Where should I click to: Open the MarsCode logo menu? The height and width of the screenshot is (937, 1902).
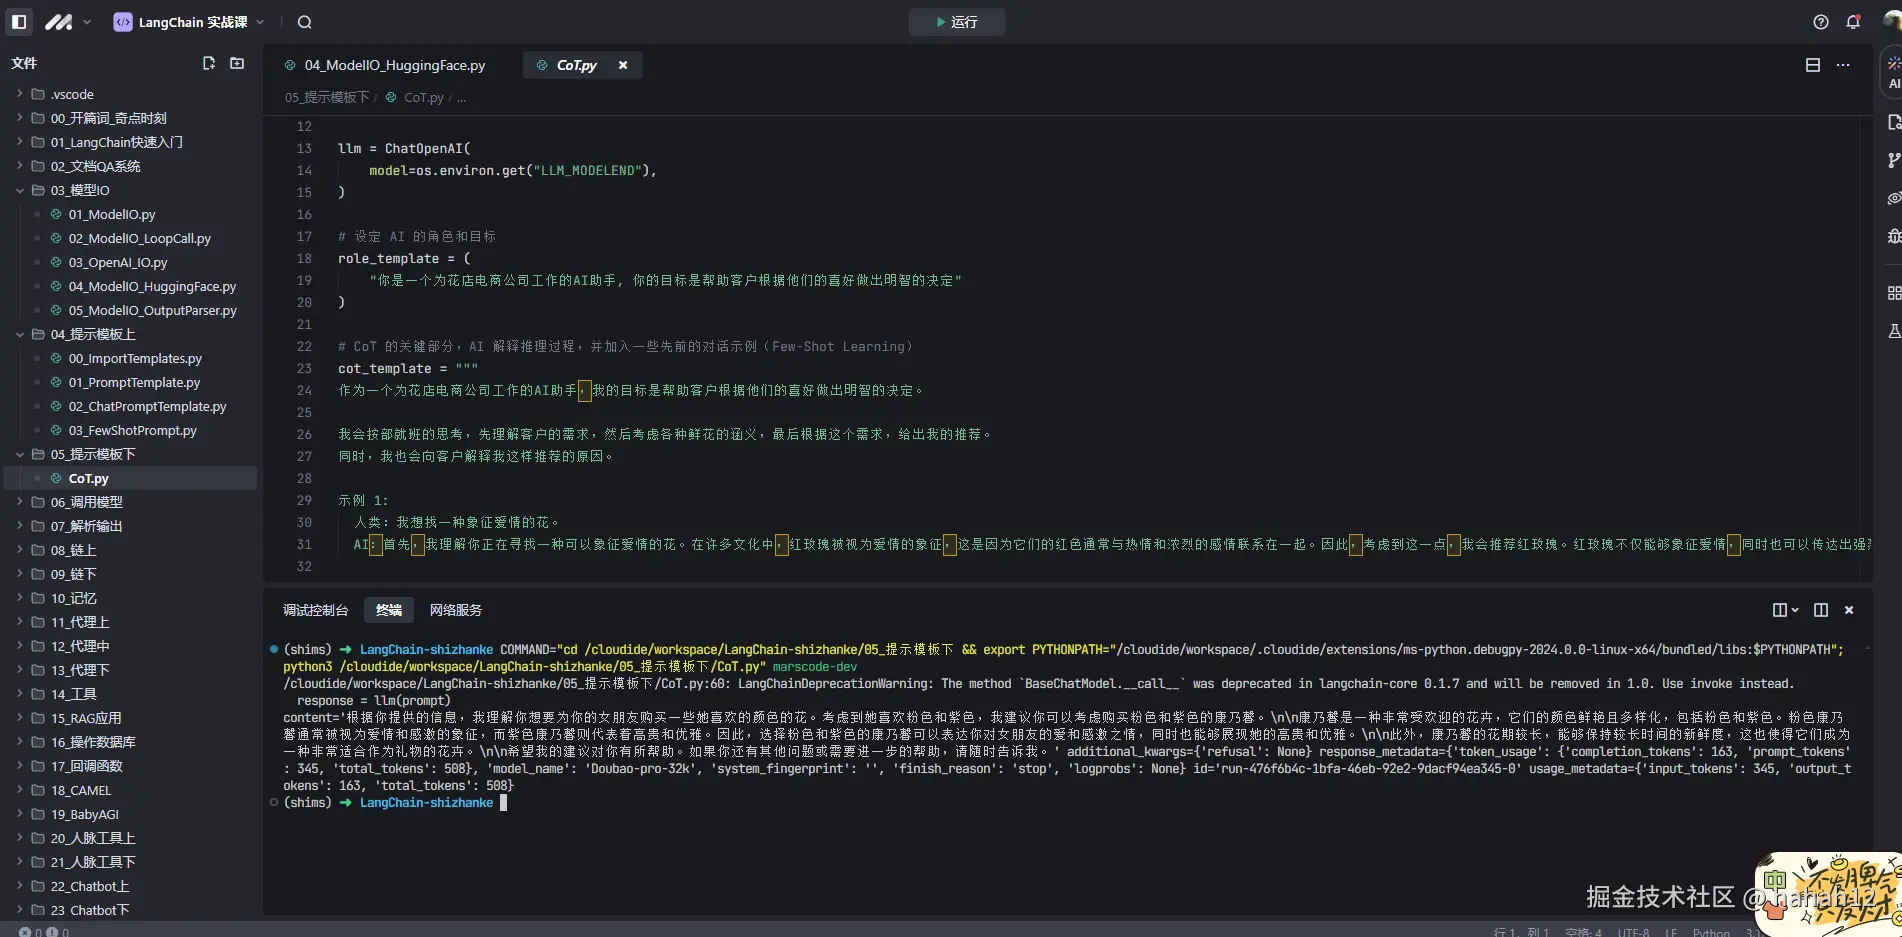pyautogui.click(x=59, y=21)
